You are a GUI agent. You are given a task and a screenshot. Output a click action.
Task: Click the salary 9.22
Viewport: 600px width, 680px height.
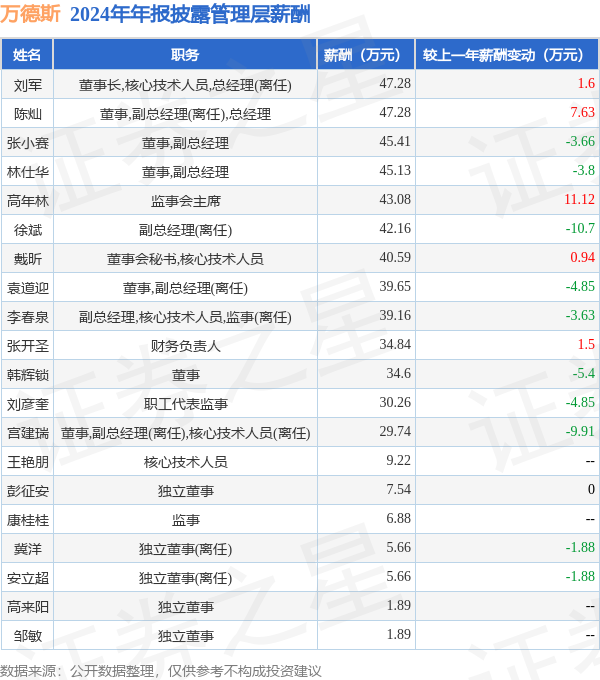(398, 461)
